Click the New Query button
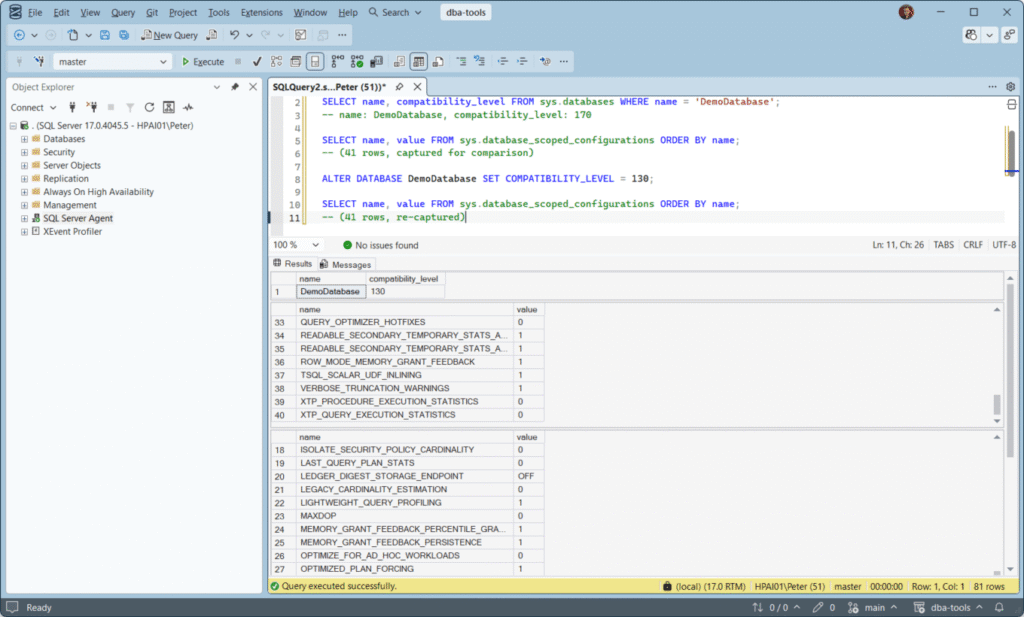This screenshot has width=1024, height=617. pos(170,35)
